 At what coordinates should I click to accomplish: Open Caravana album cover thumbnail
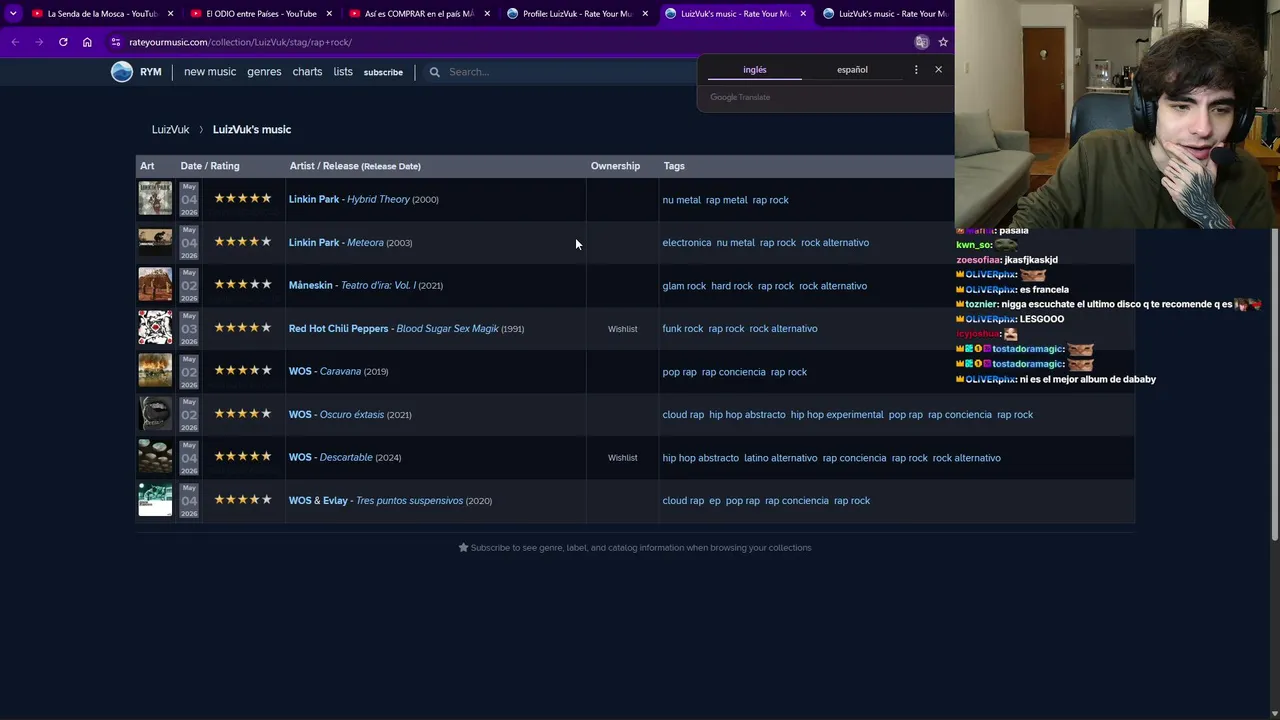(155, 371)
